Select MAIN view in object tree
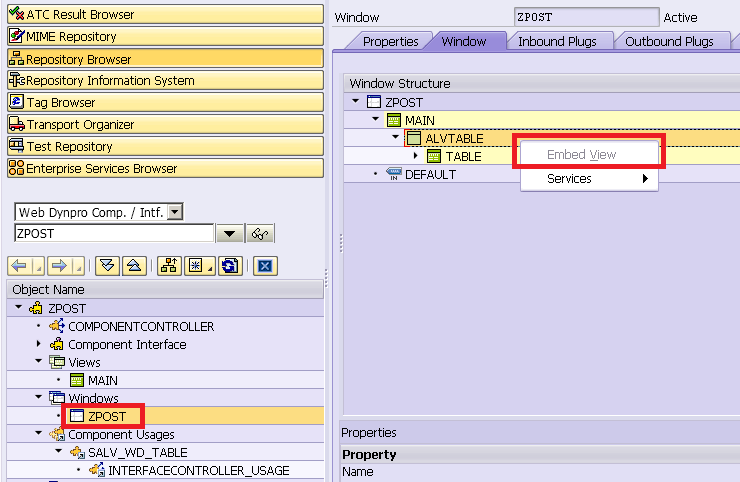 [x=102, y=380]
